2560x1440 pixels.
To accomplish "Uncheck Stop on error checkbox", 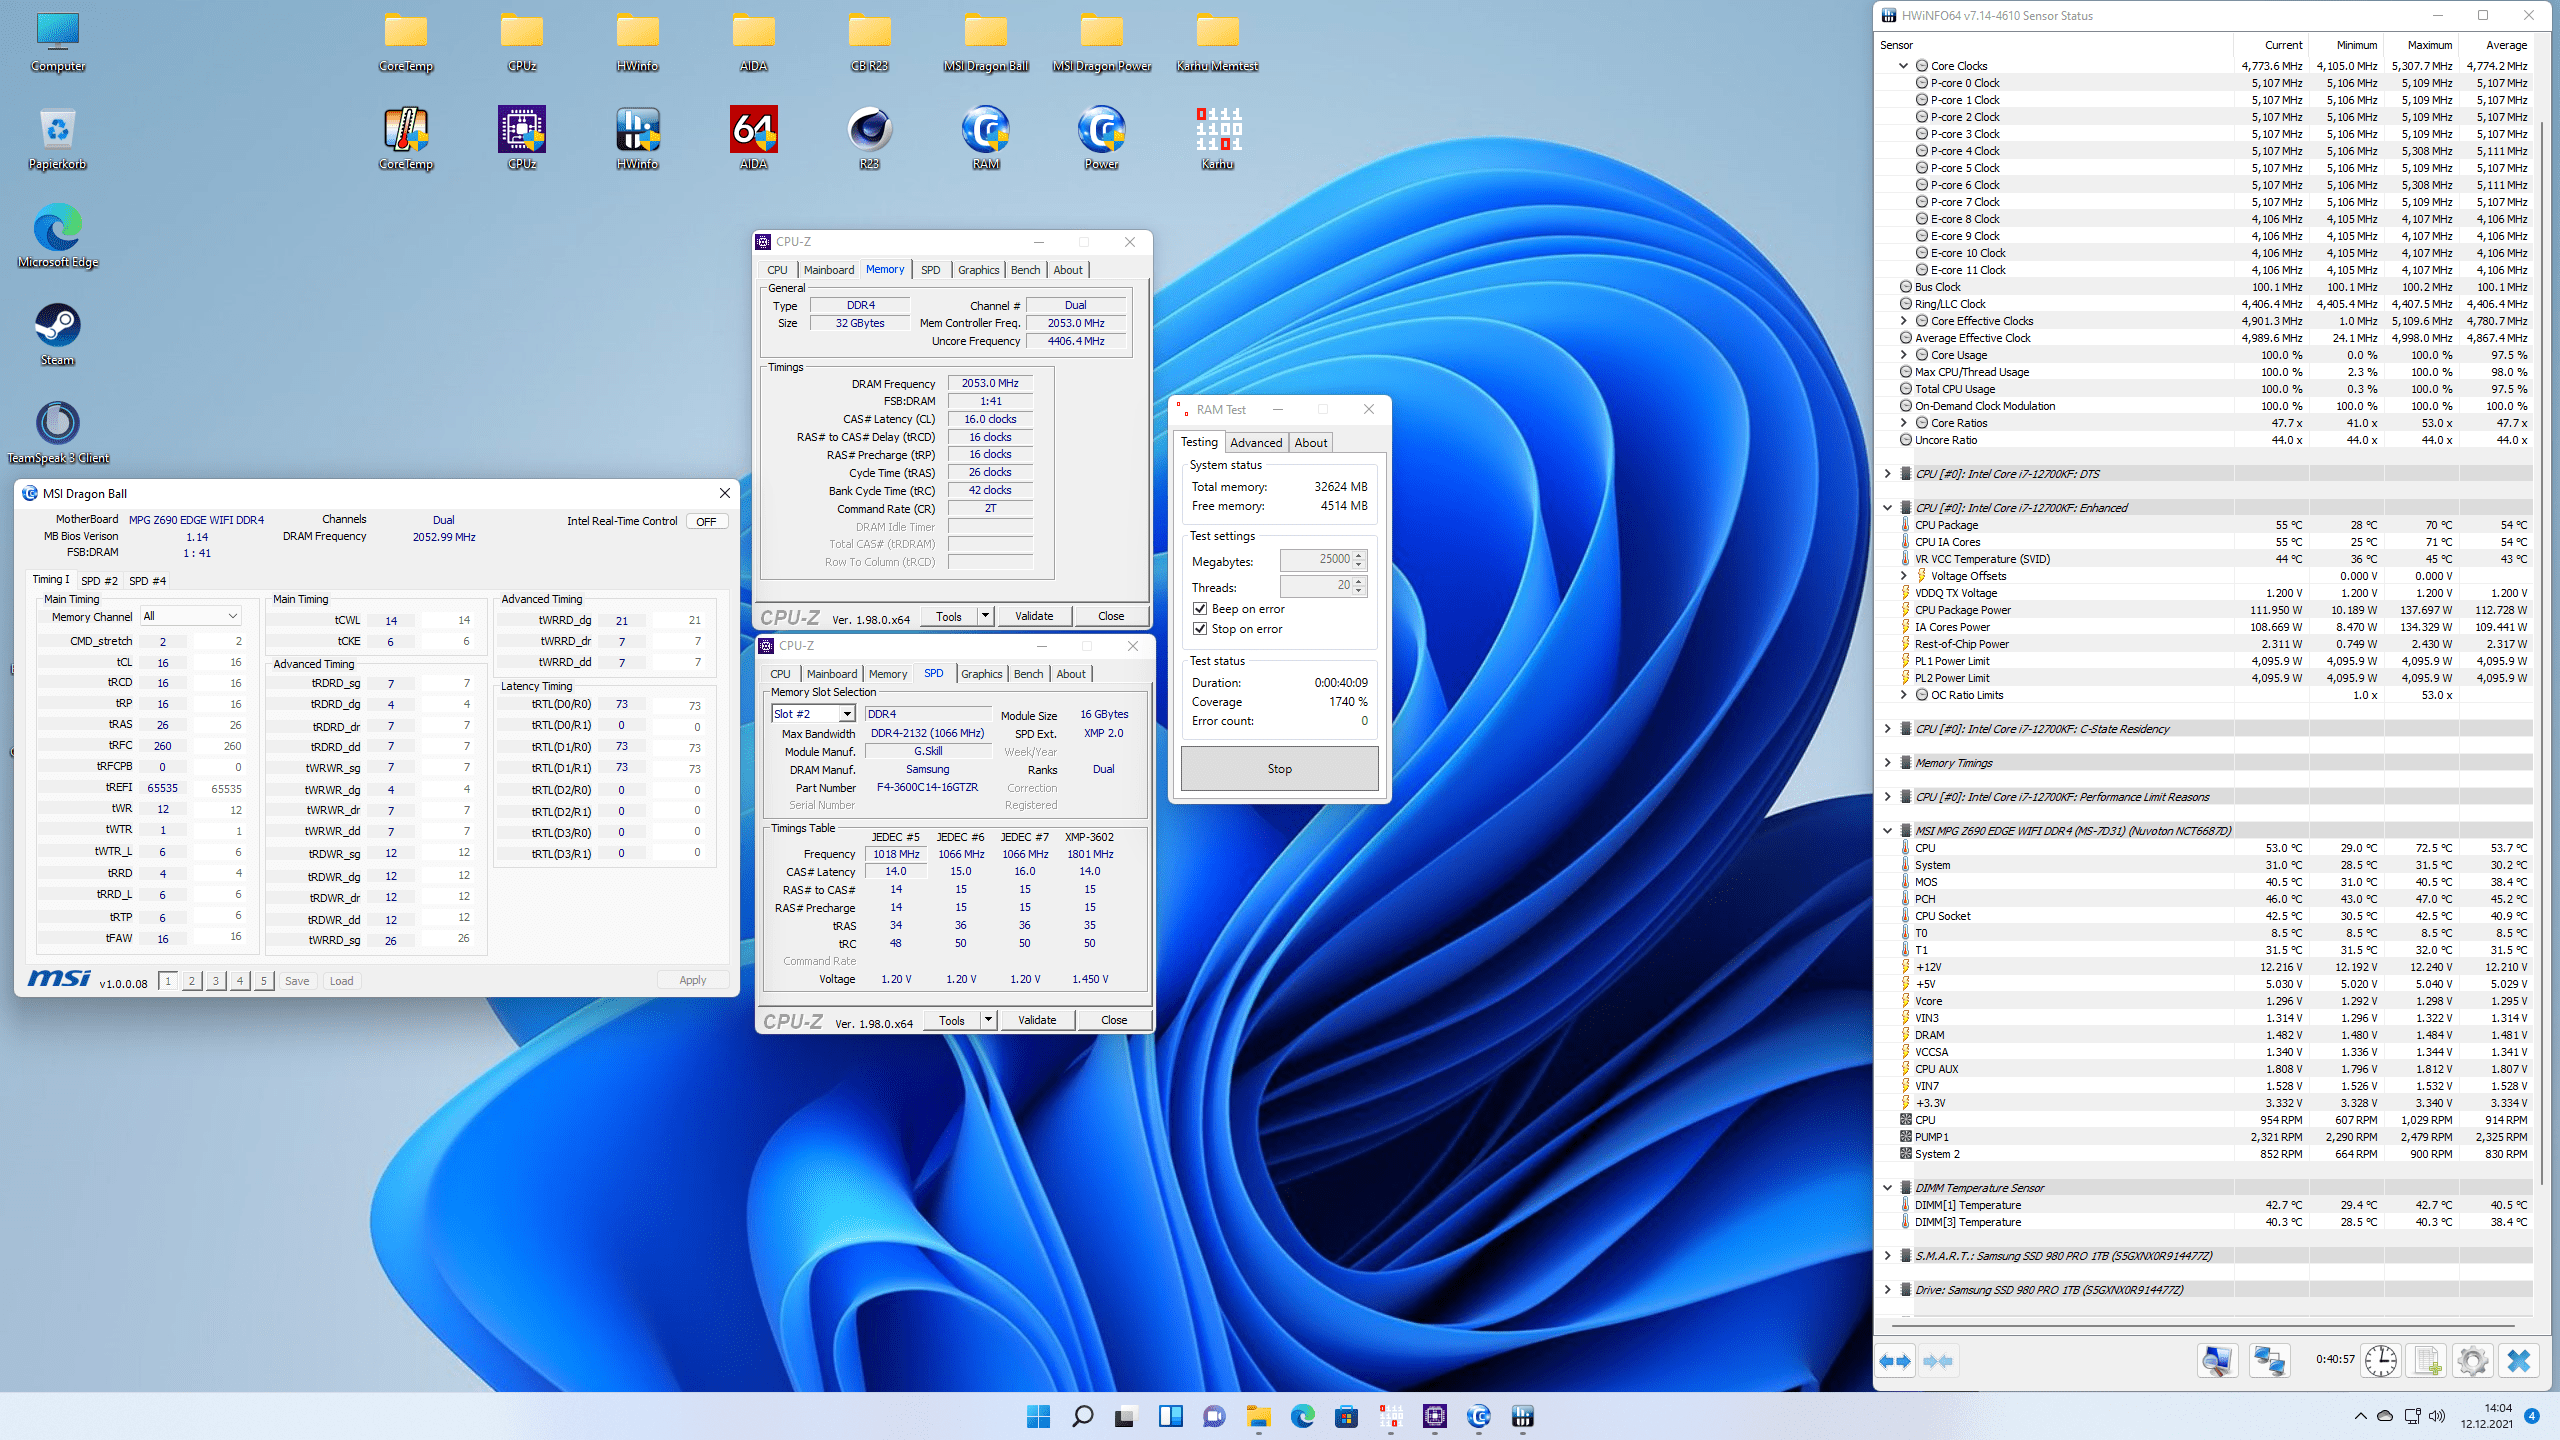I will 1200,629.
